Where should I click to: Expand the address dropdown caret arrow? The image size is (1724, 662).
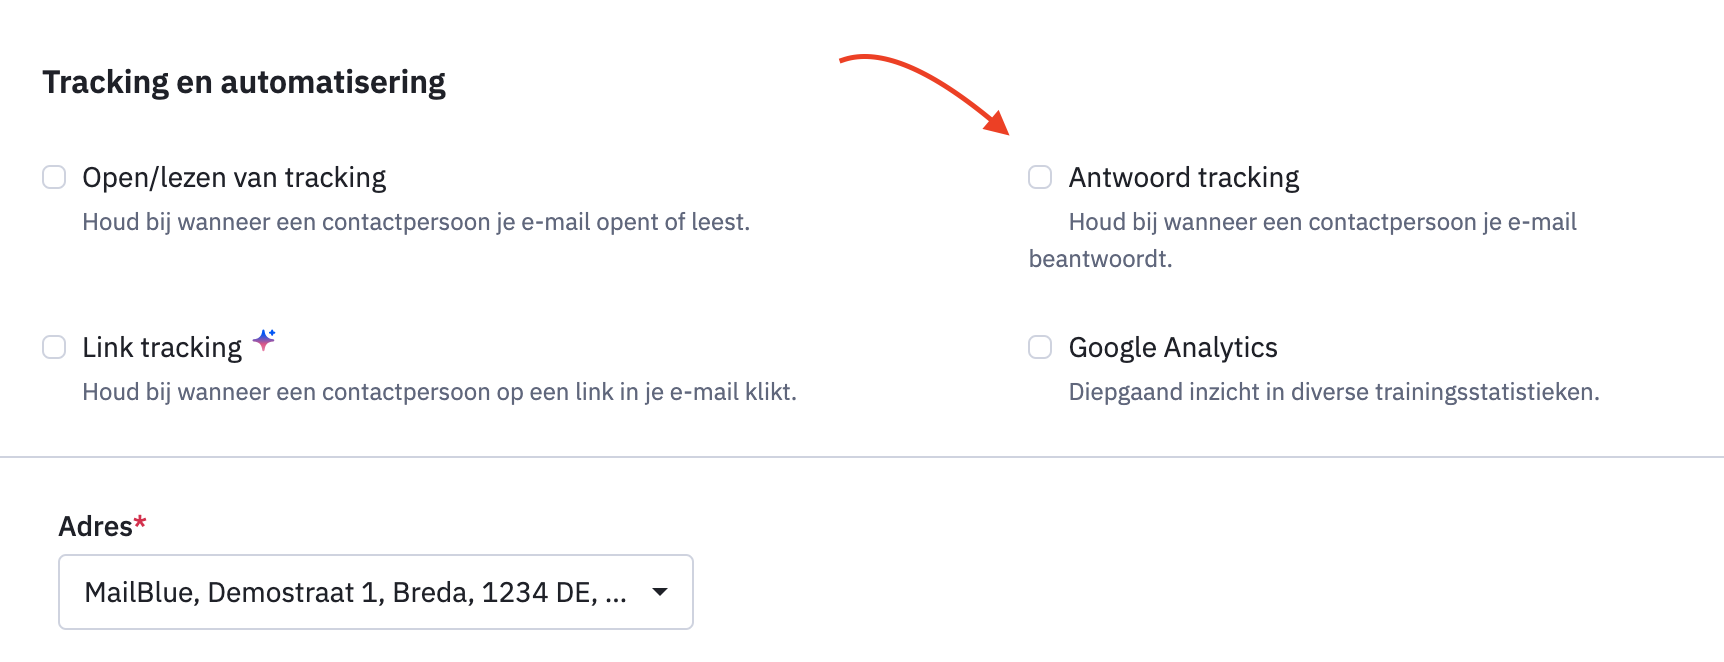[x=660, y=591]
